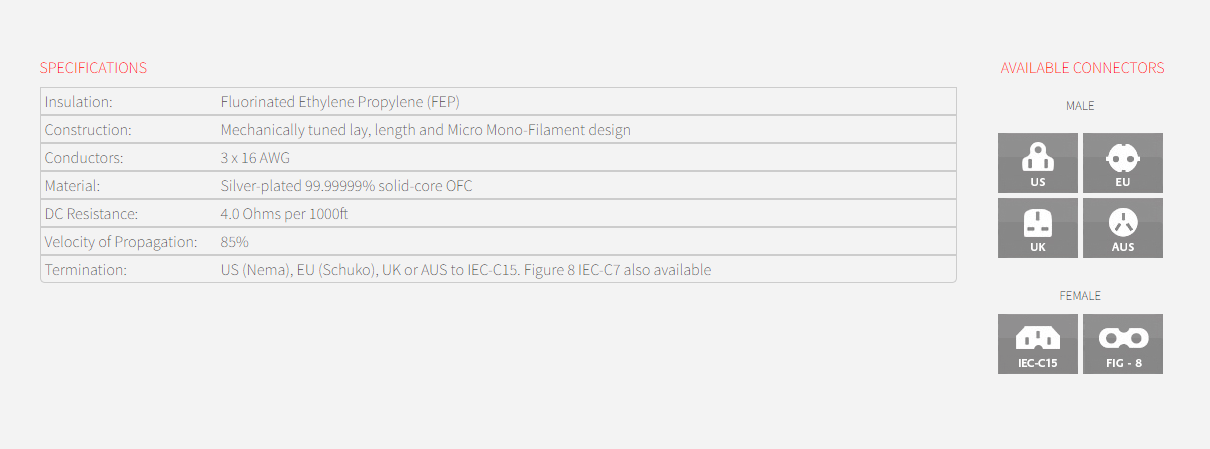The image size is (1210, 449).
Task: Select the US male connector icon
Action: point(1038,163)
